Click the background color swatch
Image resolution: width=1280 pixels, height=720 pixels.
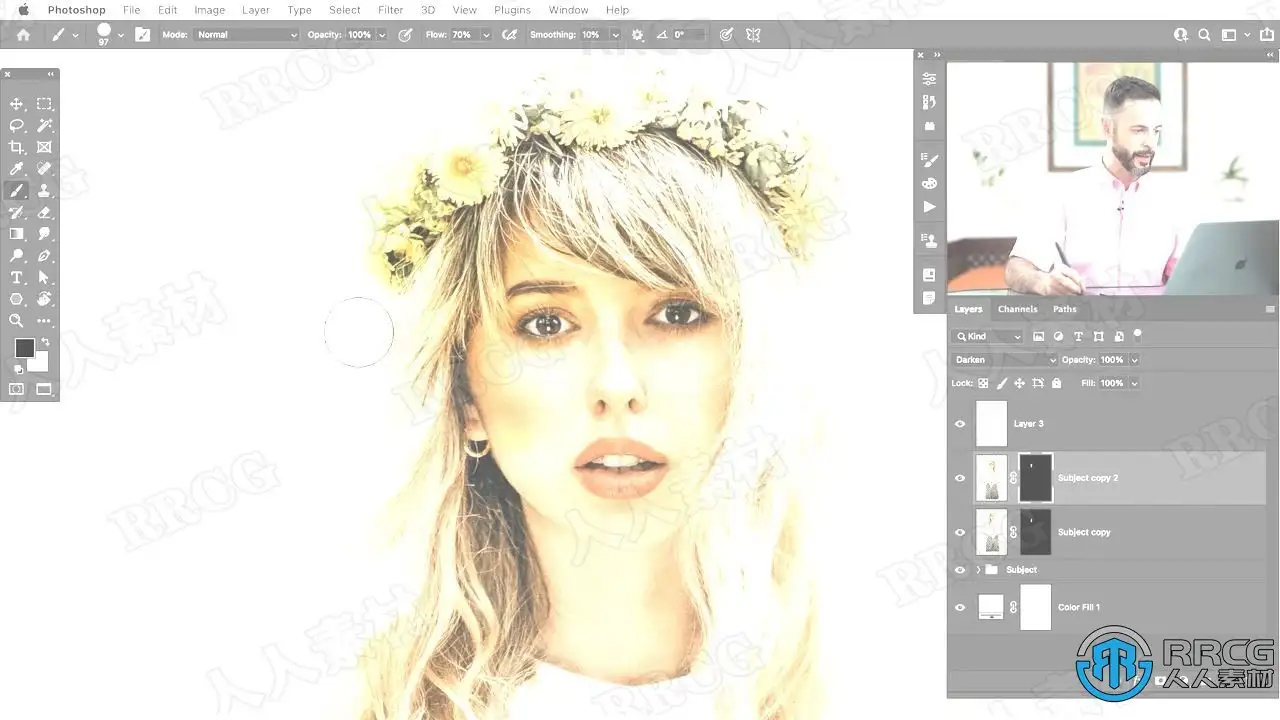coord(40,362)
